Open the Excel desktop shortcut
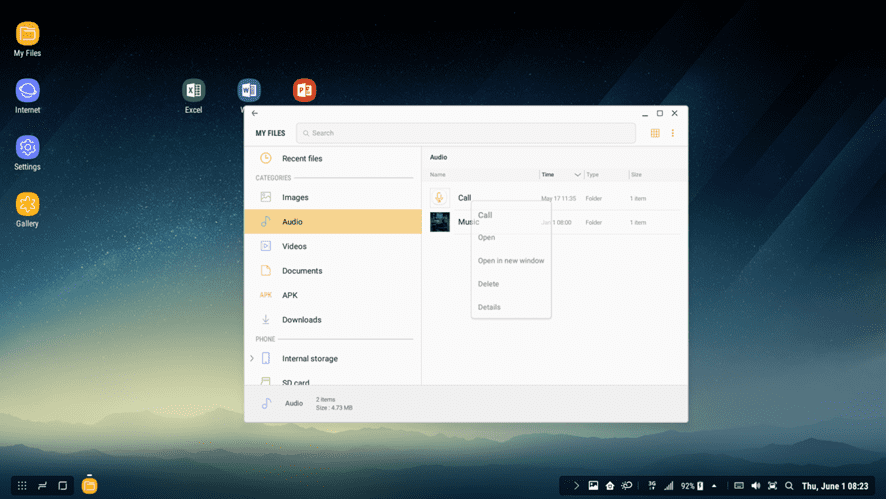This screenshot has width=889, height=499. (193, 90)
